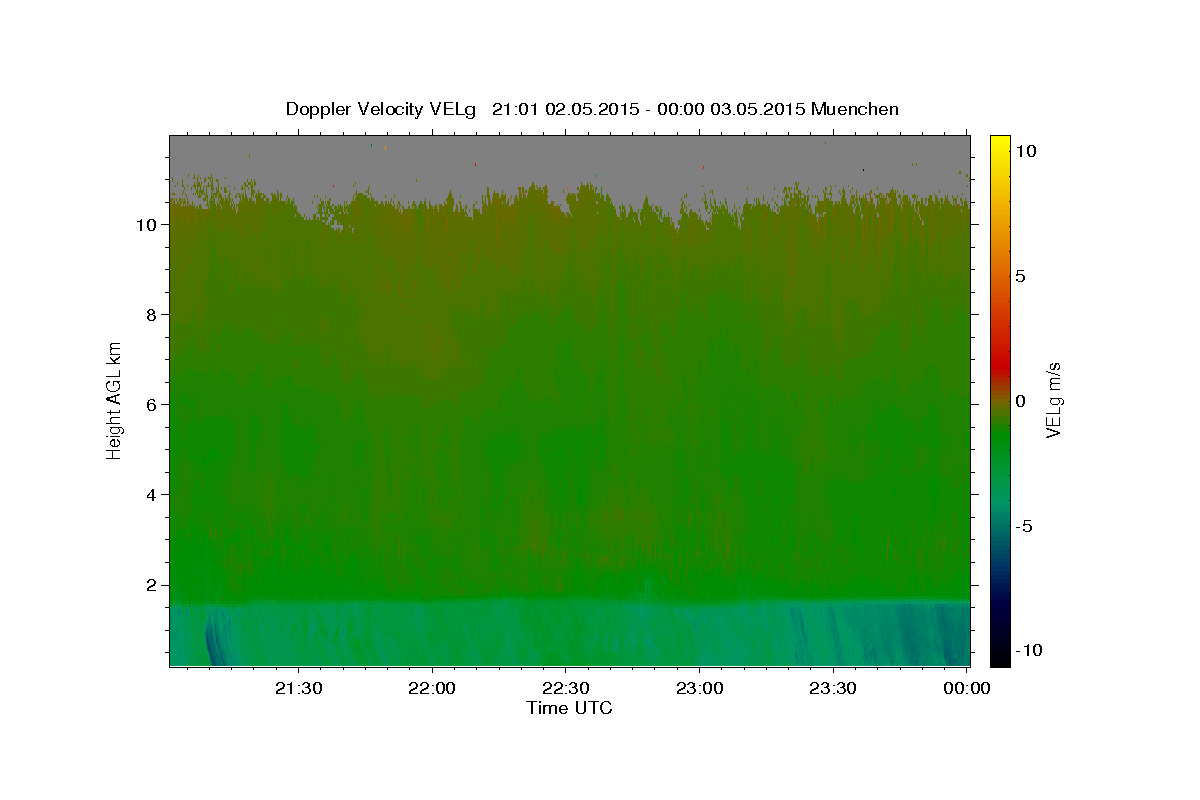Click the 'Muenchen' location in the title
The image size is (1200, 800).
coord(855,109)
